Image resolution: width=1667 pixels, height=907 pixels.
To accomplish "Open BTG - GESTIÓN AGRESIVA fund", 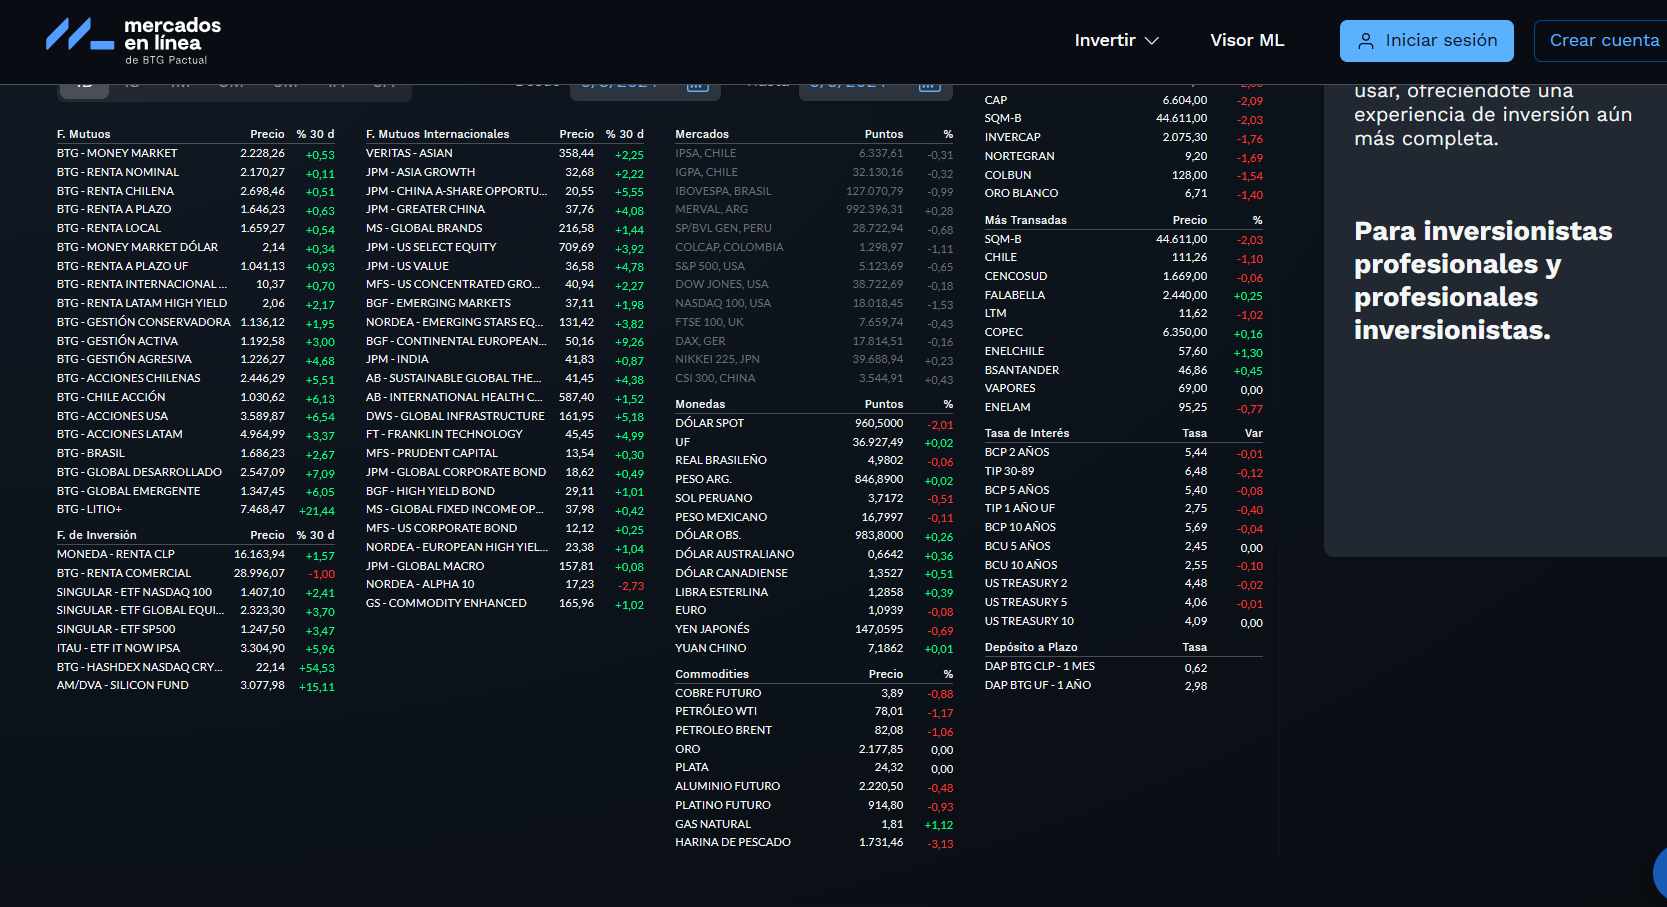I will [196, 359].
